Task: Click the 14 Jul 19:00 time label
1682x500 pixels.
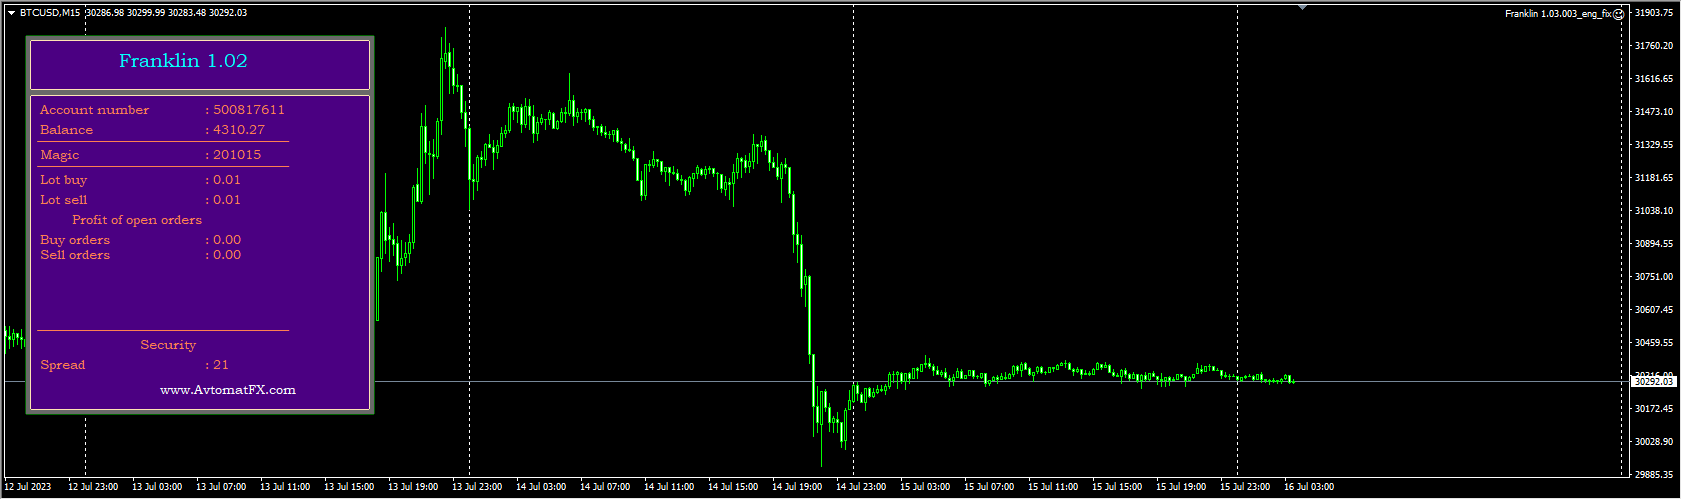Action: pyautogui.click(x=797, y=487)
